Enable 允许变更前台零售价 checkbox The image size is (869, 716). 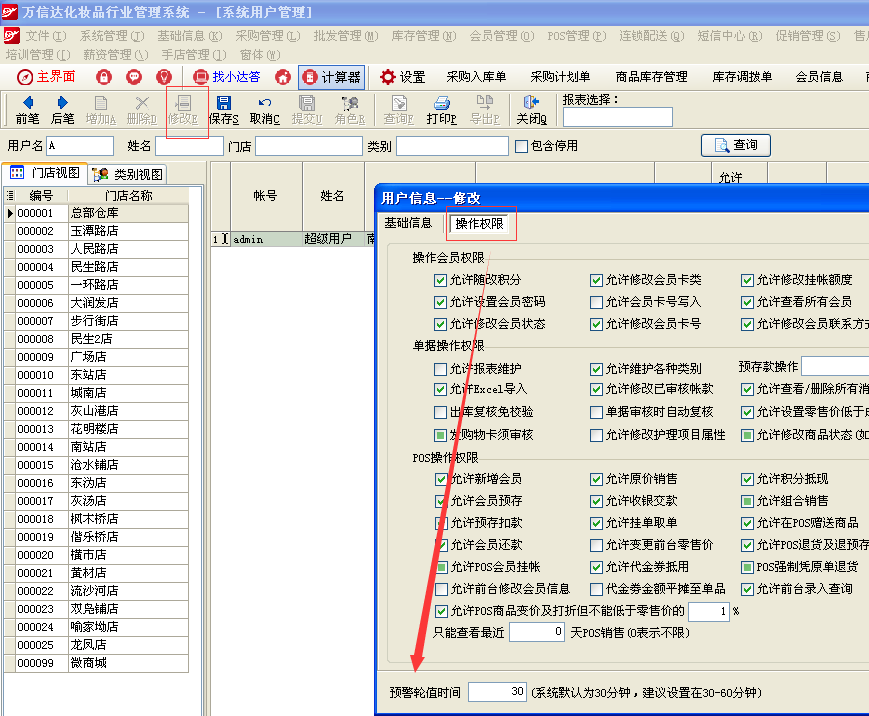coord(596,545)
